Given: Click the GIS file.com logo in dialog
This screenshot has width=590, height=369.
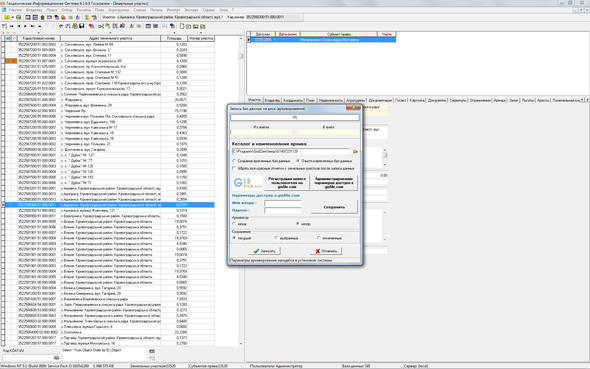Looking at the screenshot, I should (x=248, y=183).
